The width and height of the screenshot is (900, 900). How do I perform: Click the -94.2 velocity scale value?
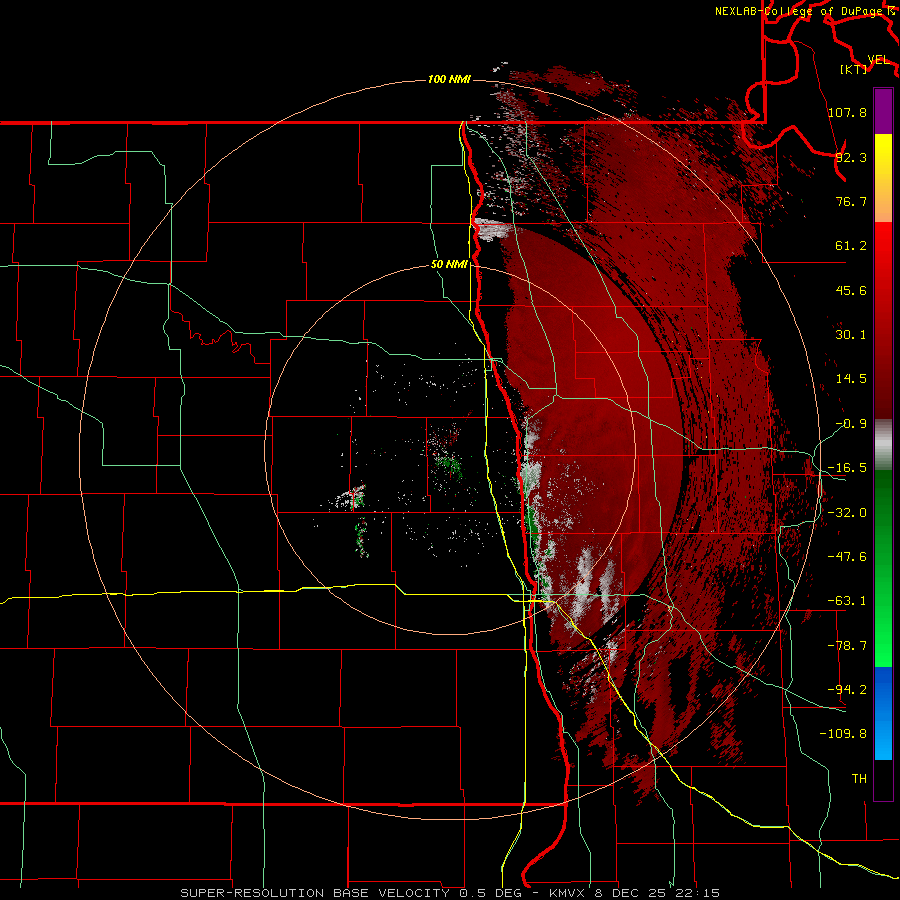(847, 690)
